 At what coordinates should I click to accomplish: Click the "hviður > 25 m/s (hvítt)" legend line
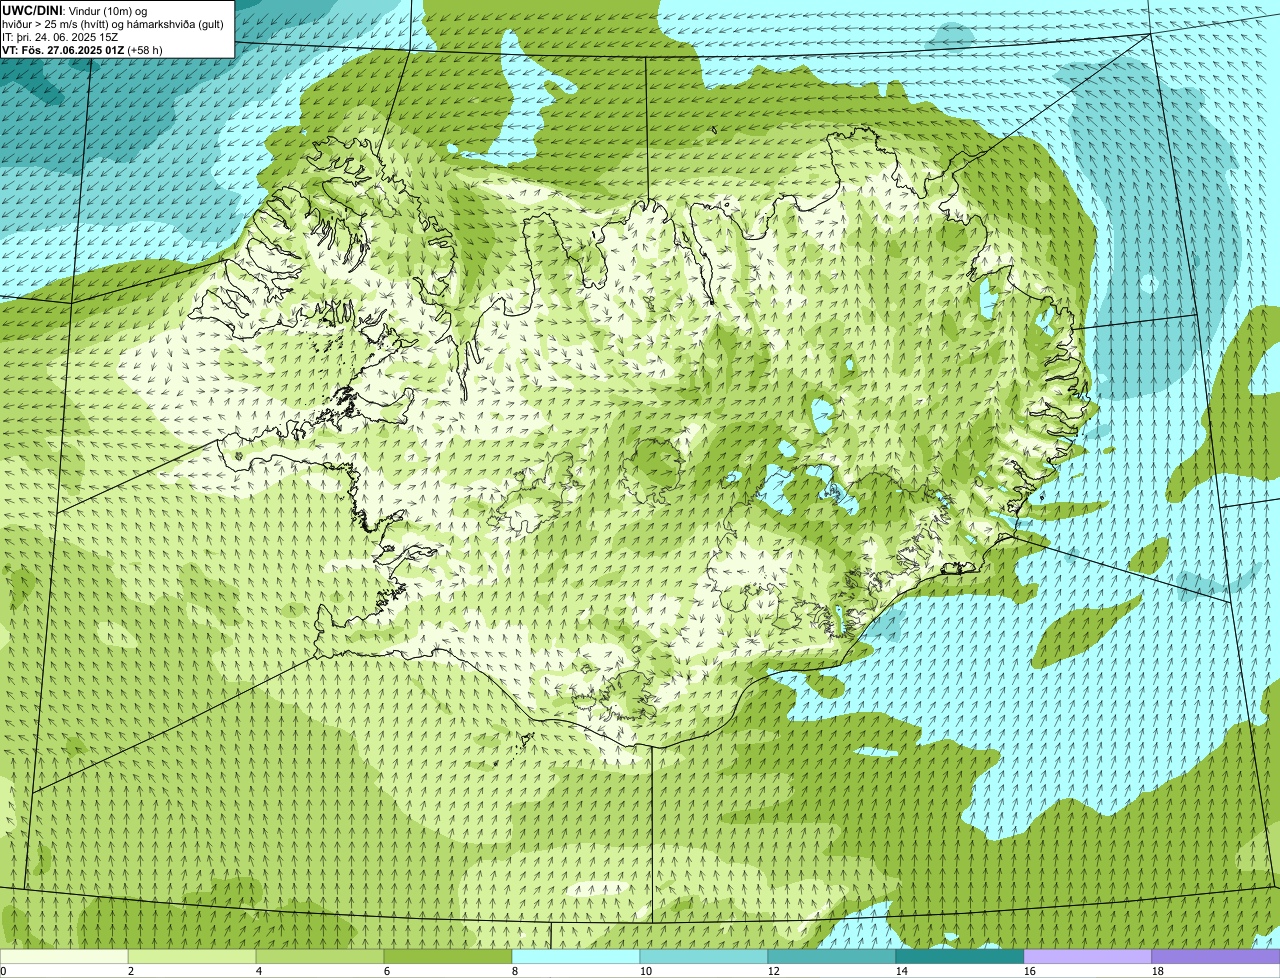[113, 24]
